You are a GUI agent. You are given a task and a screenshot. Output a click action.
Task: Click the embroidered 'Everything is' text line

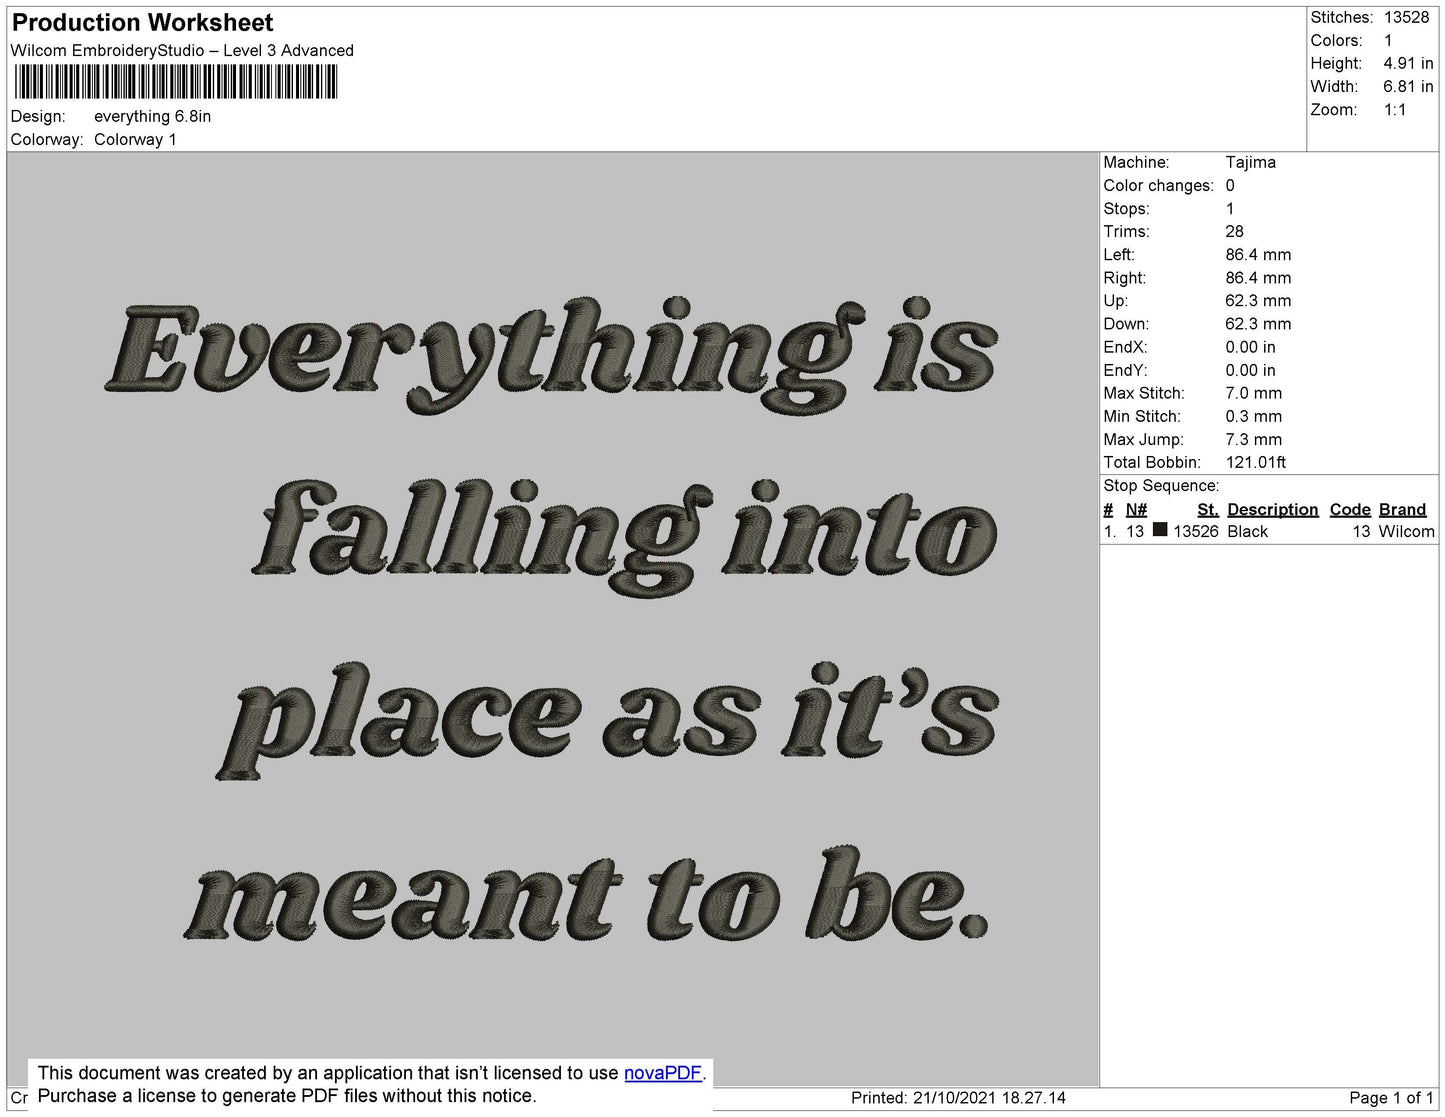pos(553,355)
